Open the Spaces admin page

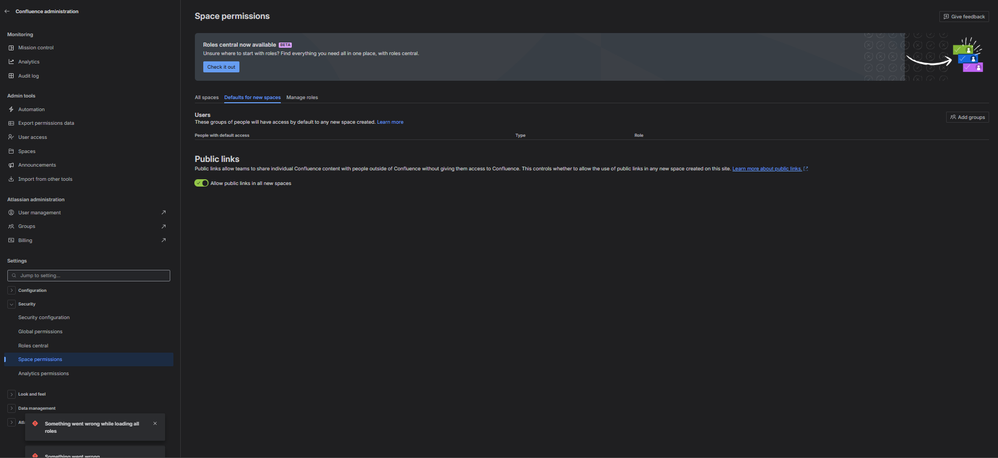pos(27,151)
